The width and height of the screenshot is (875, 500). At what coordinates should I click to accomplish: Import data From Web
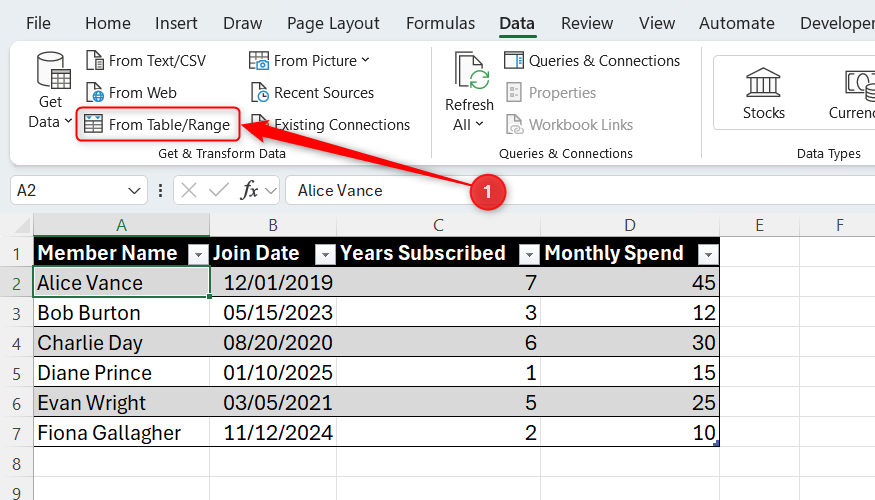(132, 93)
